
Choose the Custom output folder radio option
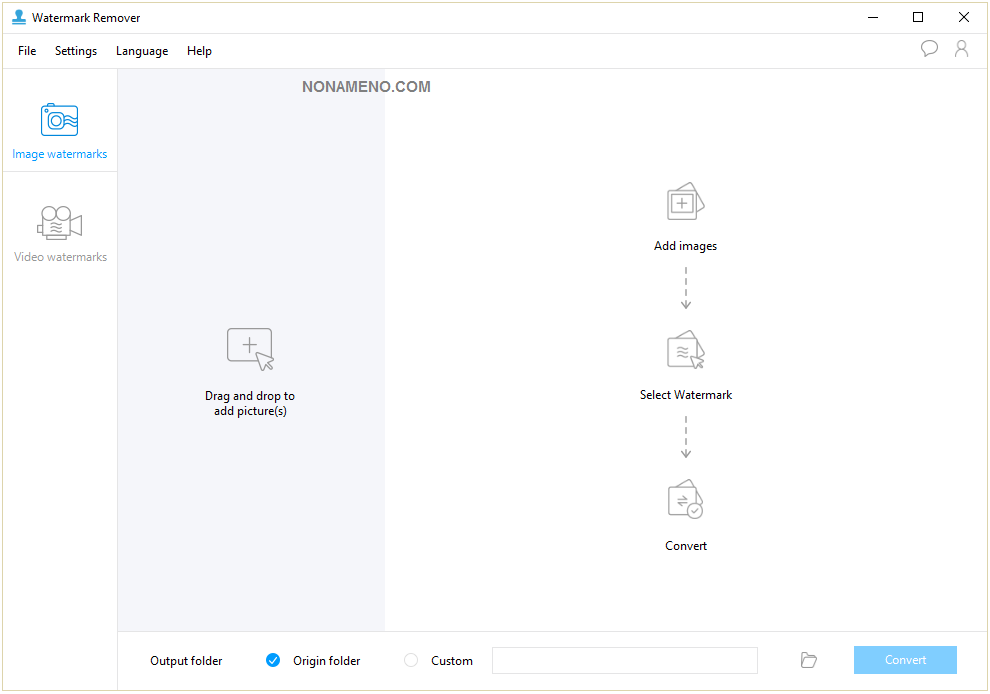pos(411,660)
